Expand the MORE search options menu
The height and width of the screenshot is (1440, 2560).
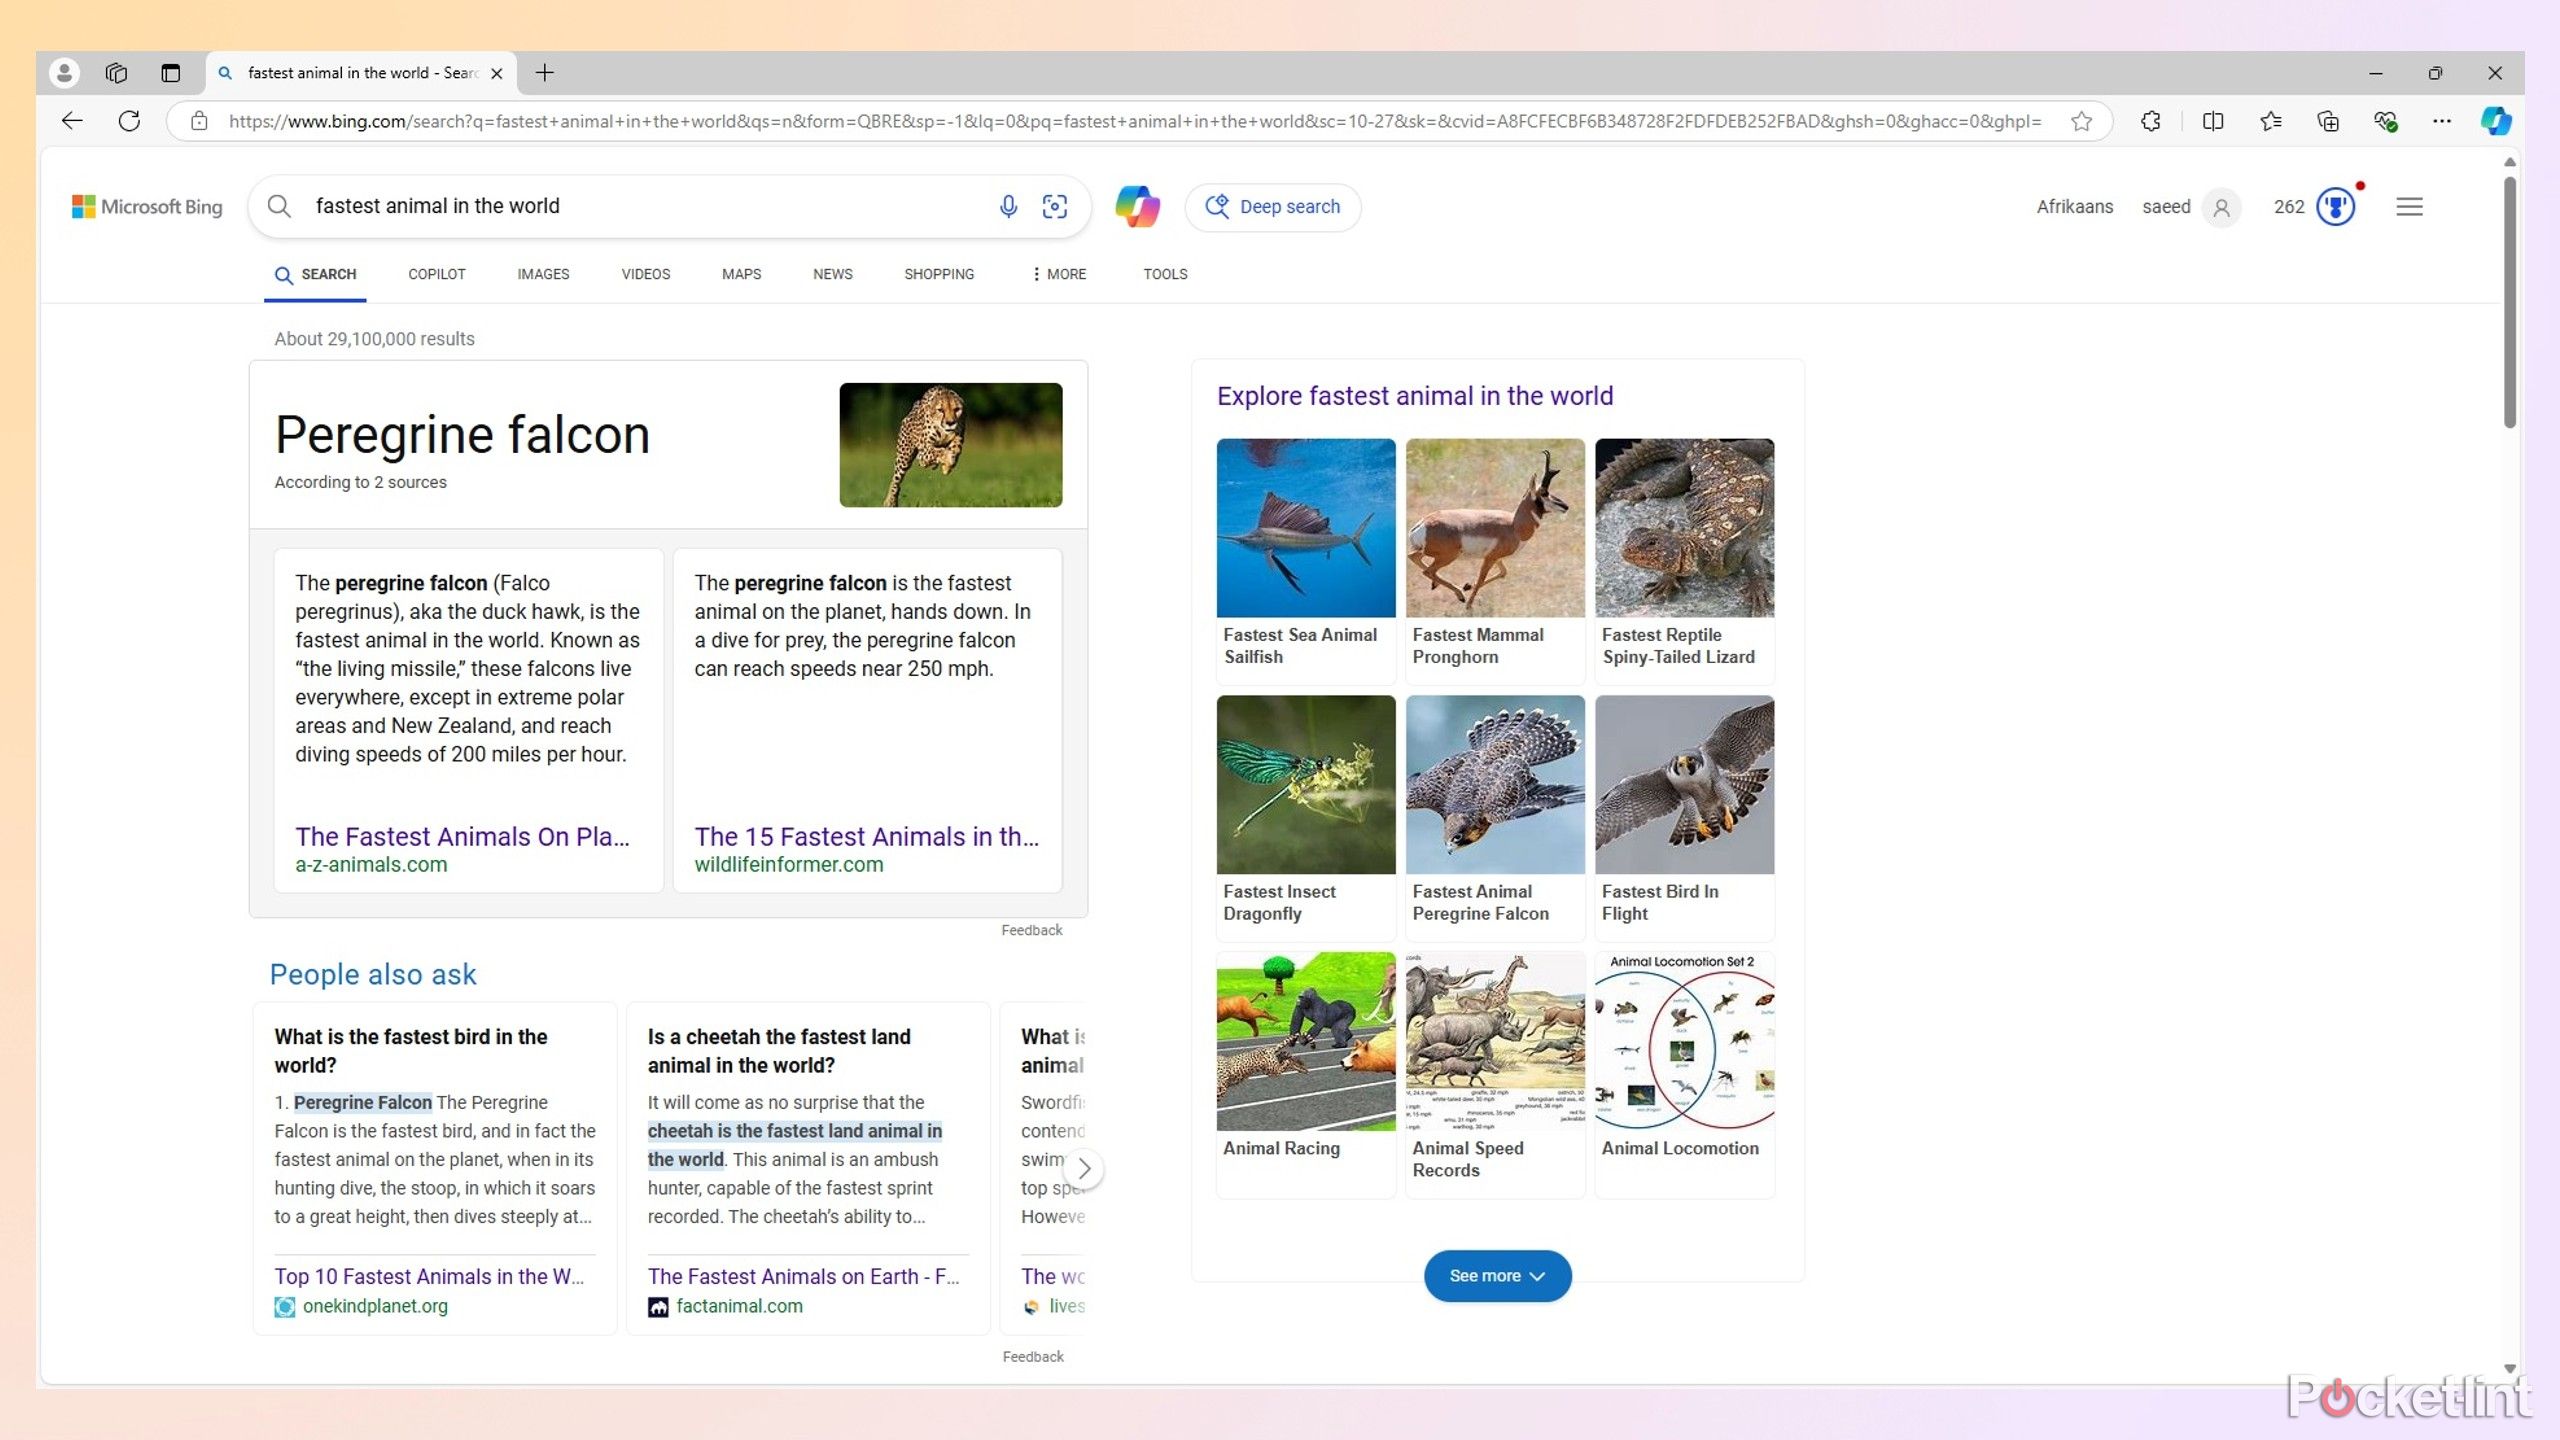tap(1058, 273)
